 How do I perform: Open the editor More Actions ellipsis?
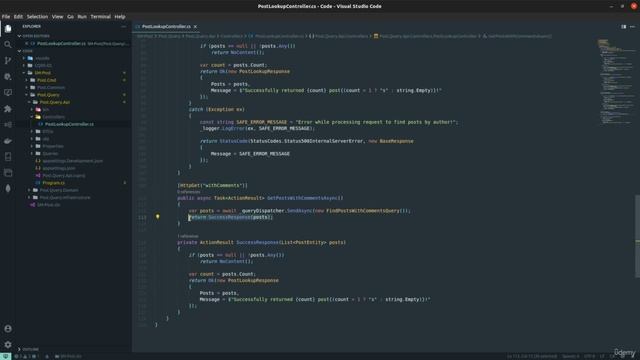coord(632,27)
